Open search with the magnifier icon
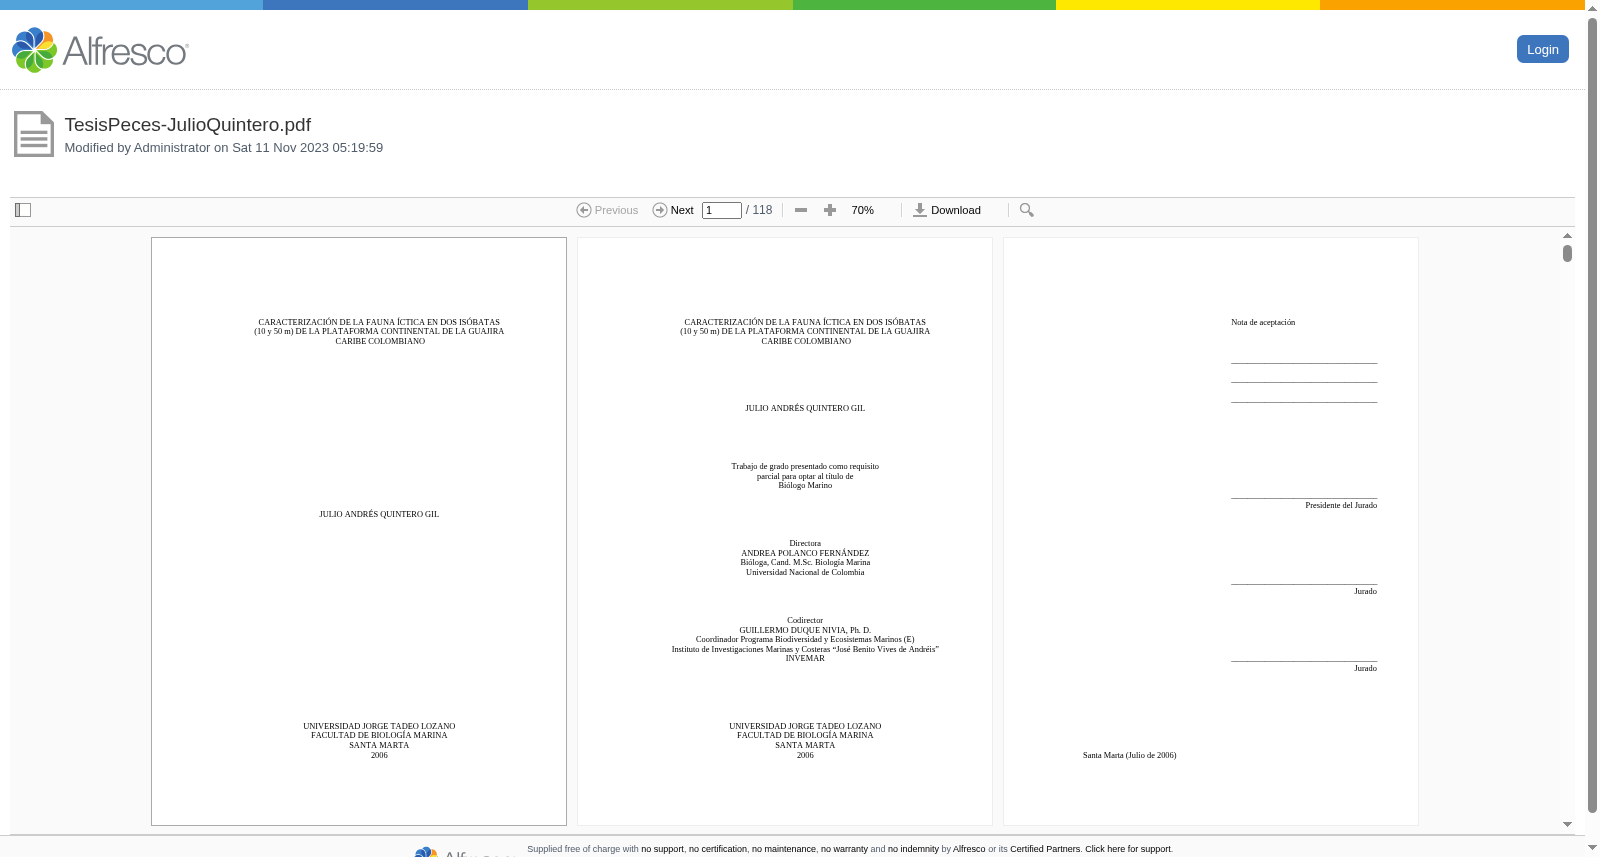 1027,210
